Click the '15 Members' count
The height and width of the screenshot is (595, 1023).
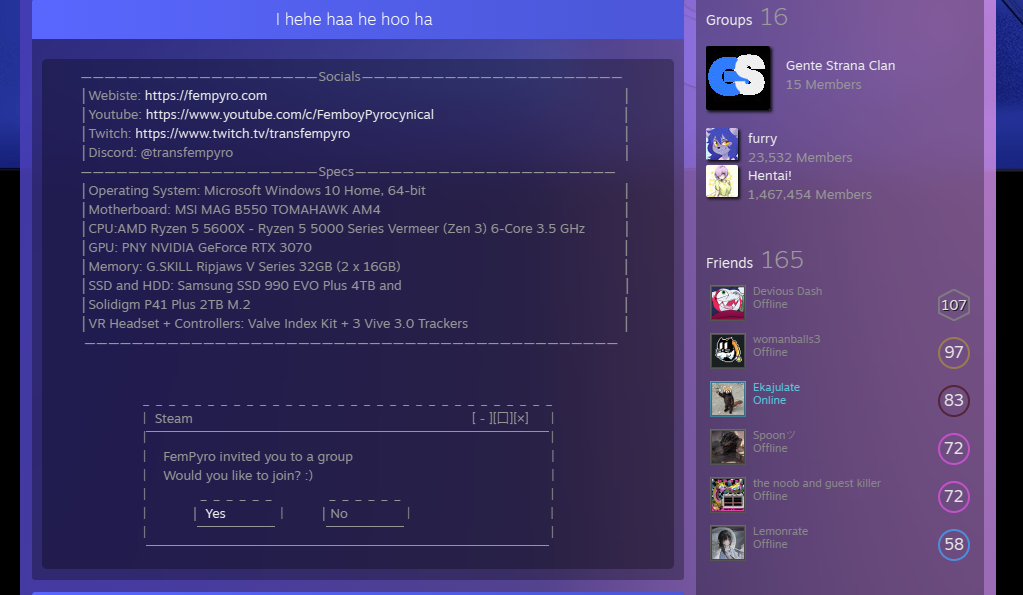pyautogui.click(x=823, y=84)
